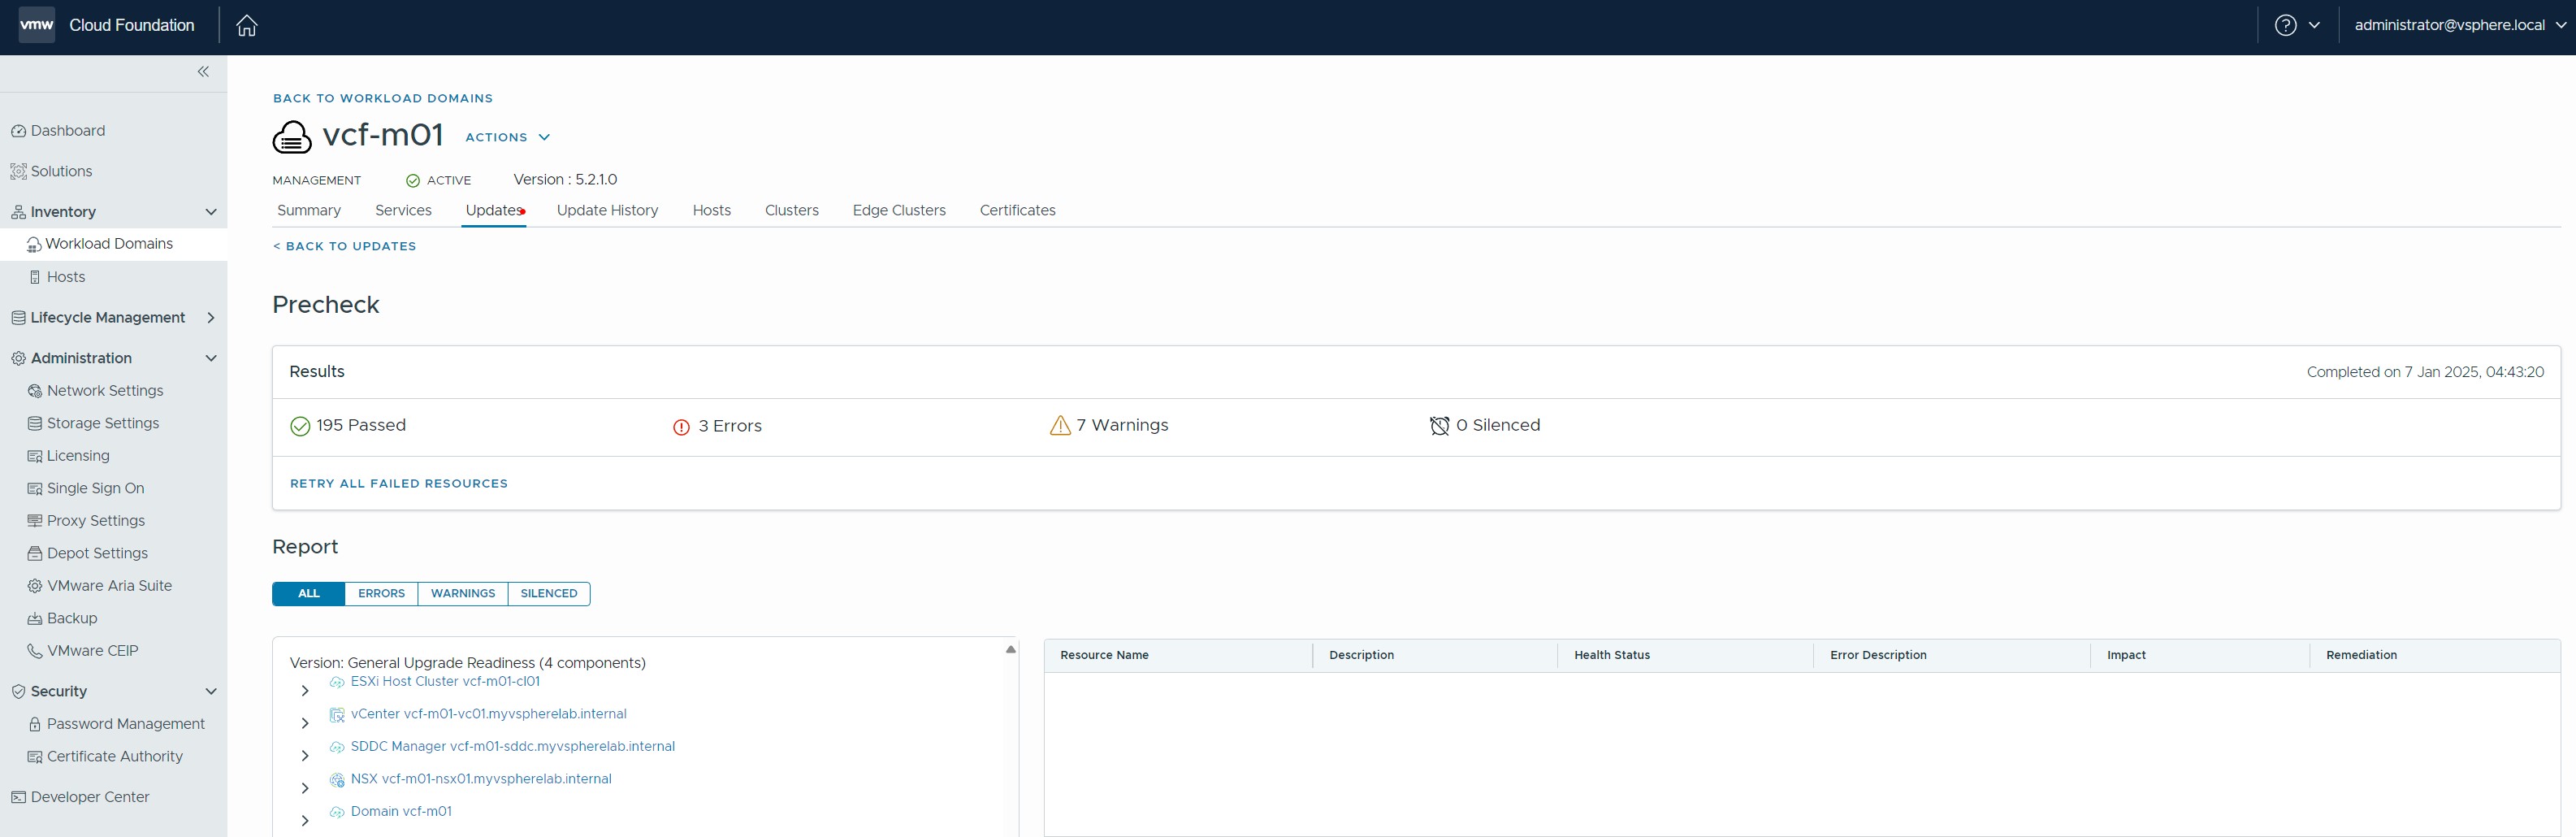Open Storage Settings icon
Viewport: 2576px width, 837px height.
[x=35, y=424]
